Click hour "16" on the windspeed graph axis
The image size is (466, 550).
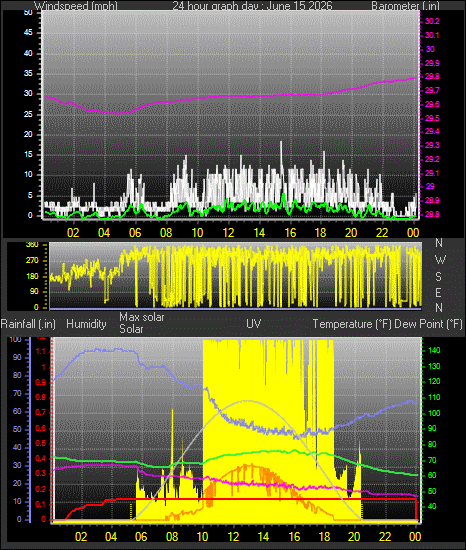[x=290, y=233]
